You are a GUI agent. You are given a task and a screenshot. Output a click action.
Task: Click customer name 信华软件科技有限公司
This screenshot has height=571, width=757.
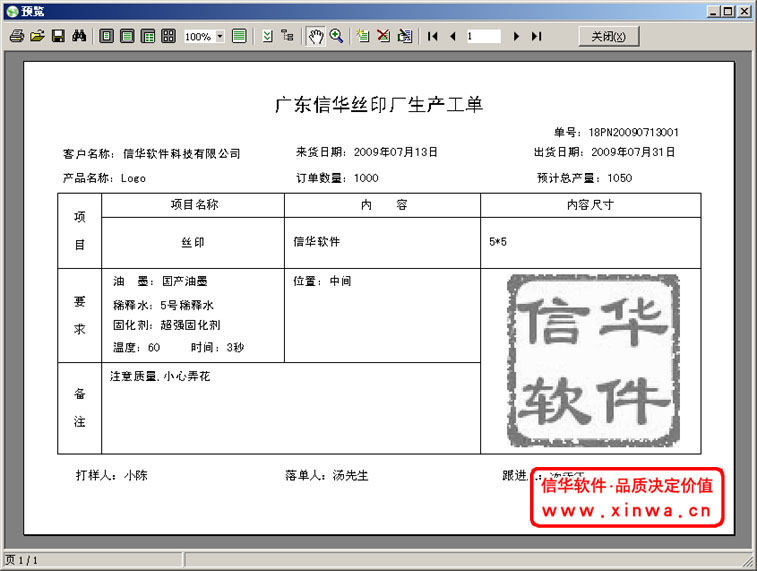182,154
